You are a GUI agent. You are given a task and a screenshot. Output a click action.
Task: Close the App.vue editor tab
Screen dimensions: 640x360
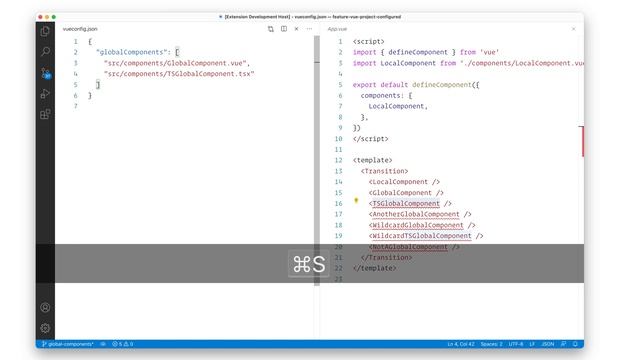[573, 29]
